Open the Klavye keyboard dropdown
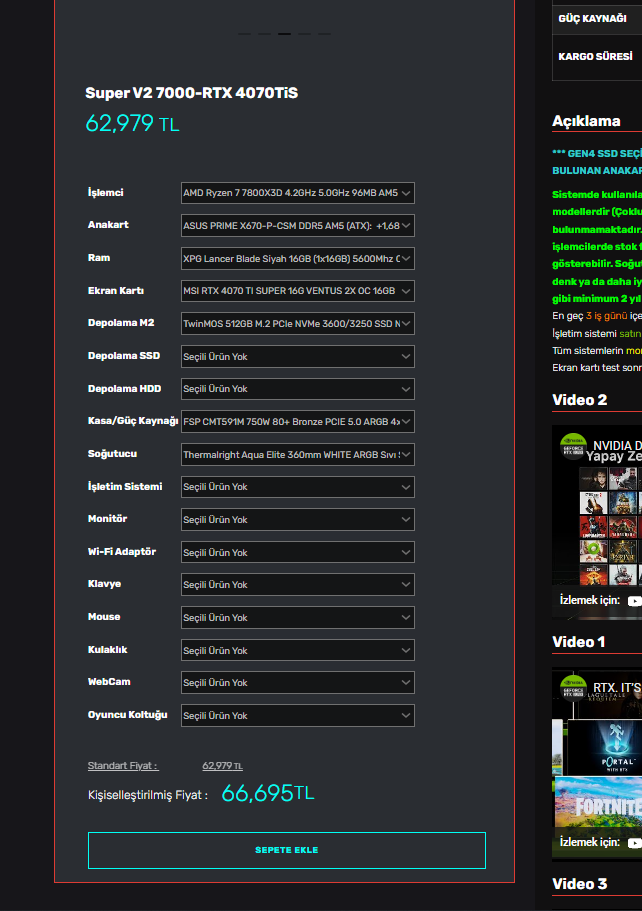 point(297,585)
